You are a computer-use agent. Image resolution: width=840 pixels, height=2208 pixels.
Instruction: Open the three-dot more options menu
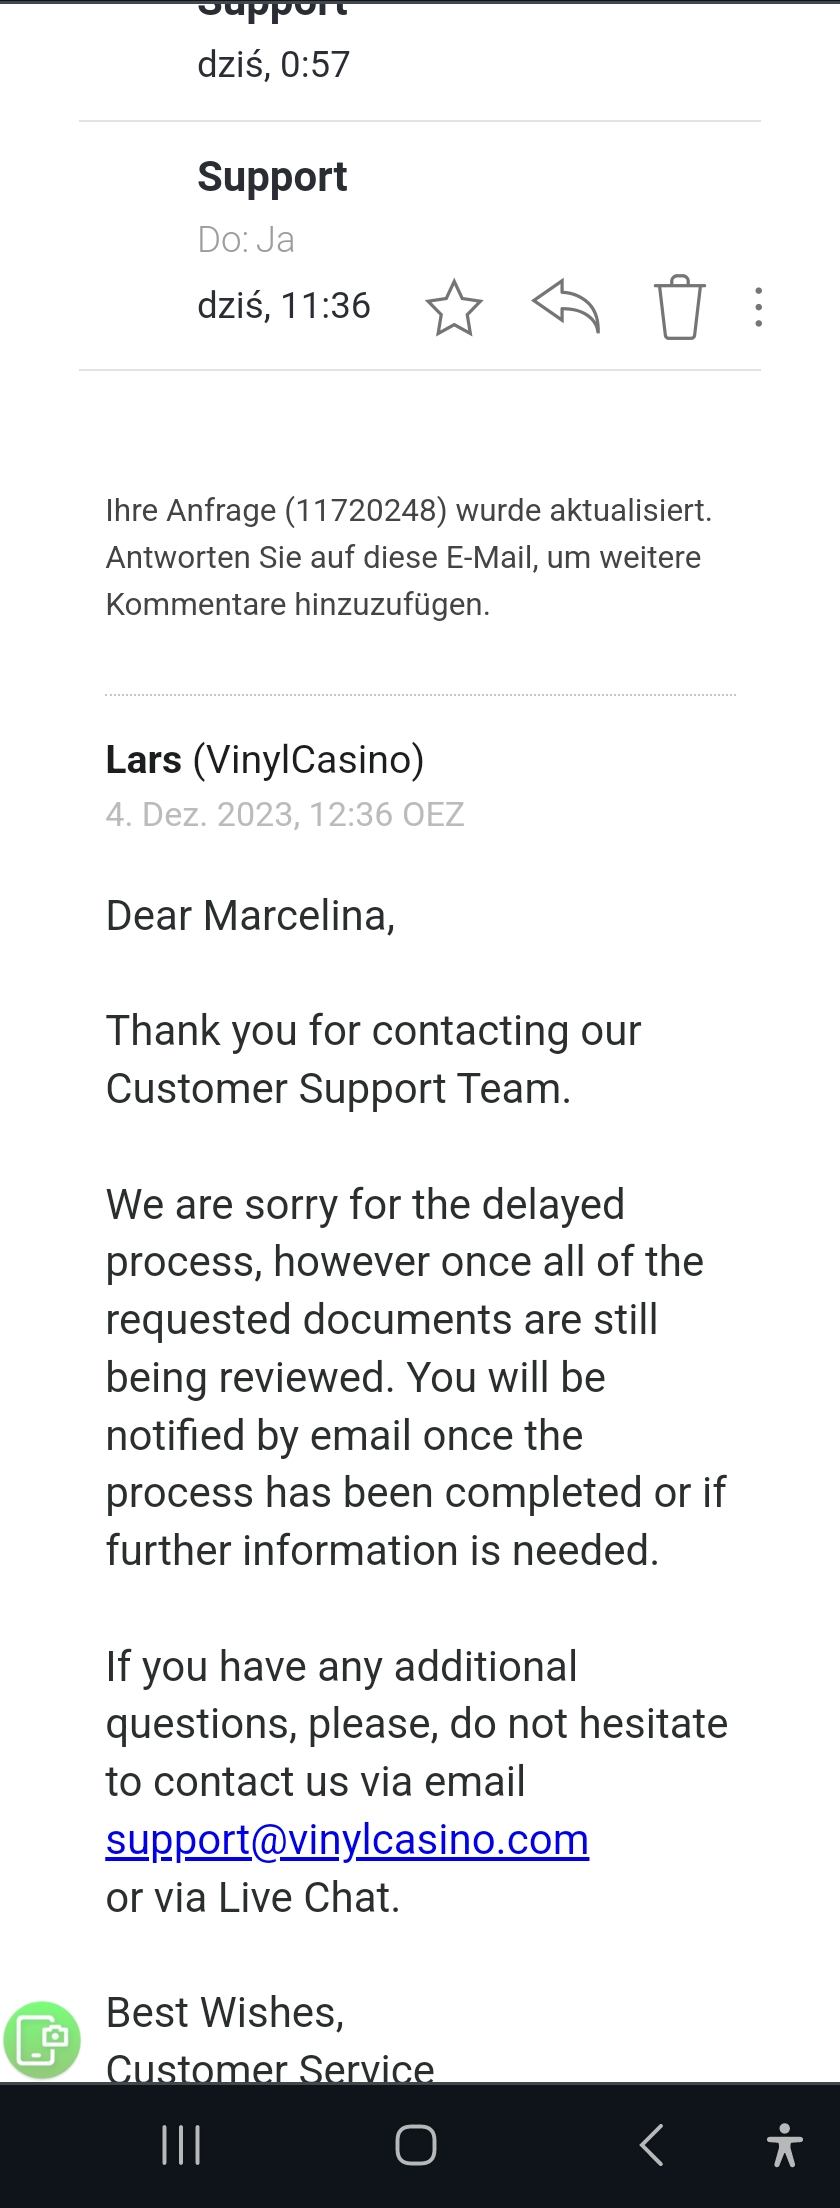[x=759, y=307]
